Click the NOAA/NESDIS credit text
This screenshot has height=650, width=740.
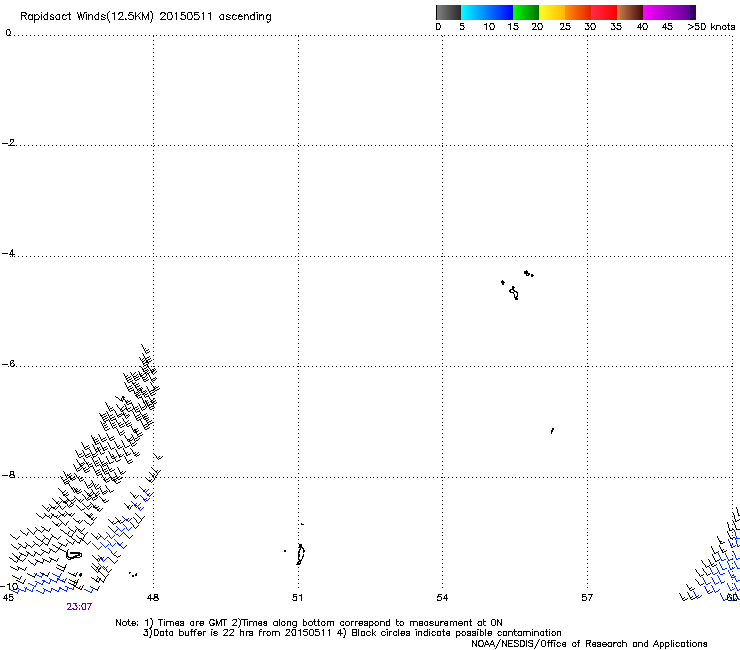[x=589, y=644]
